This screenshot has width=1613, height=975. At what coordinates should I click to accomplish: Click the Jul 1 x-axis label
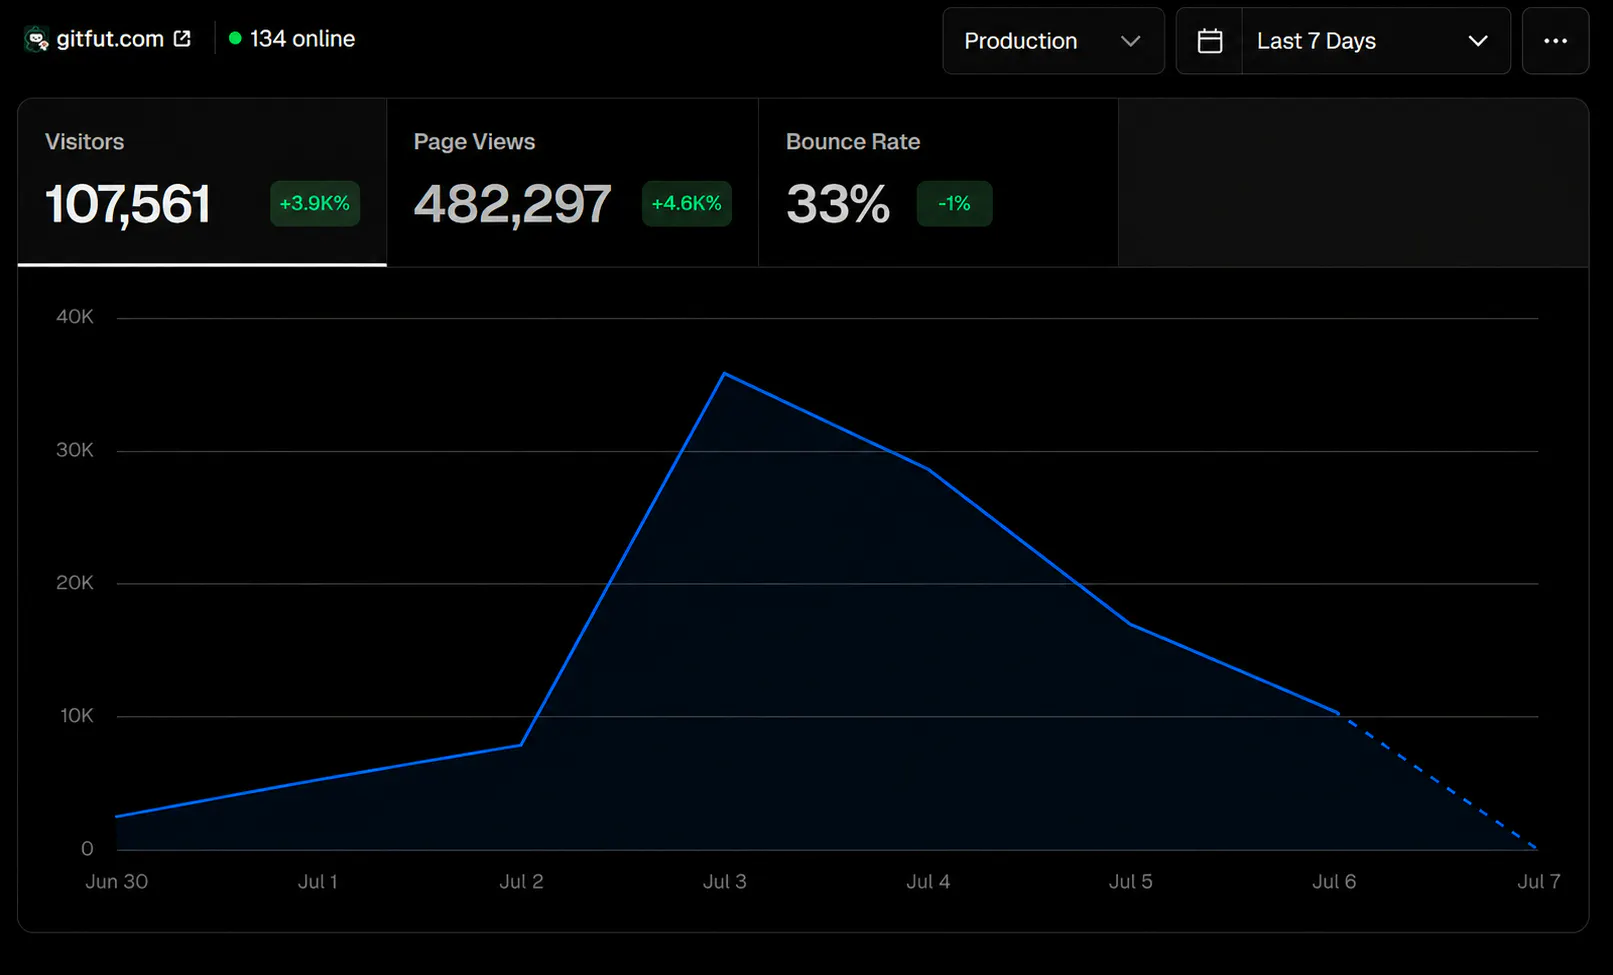[318, 881]
